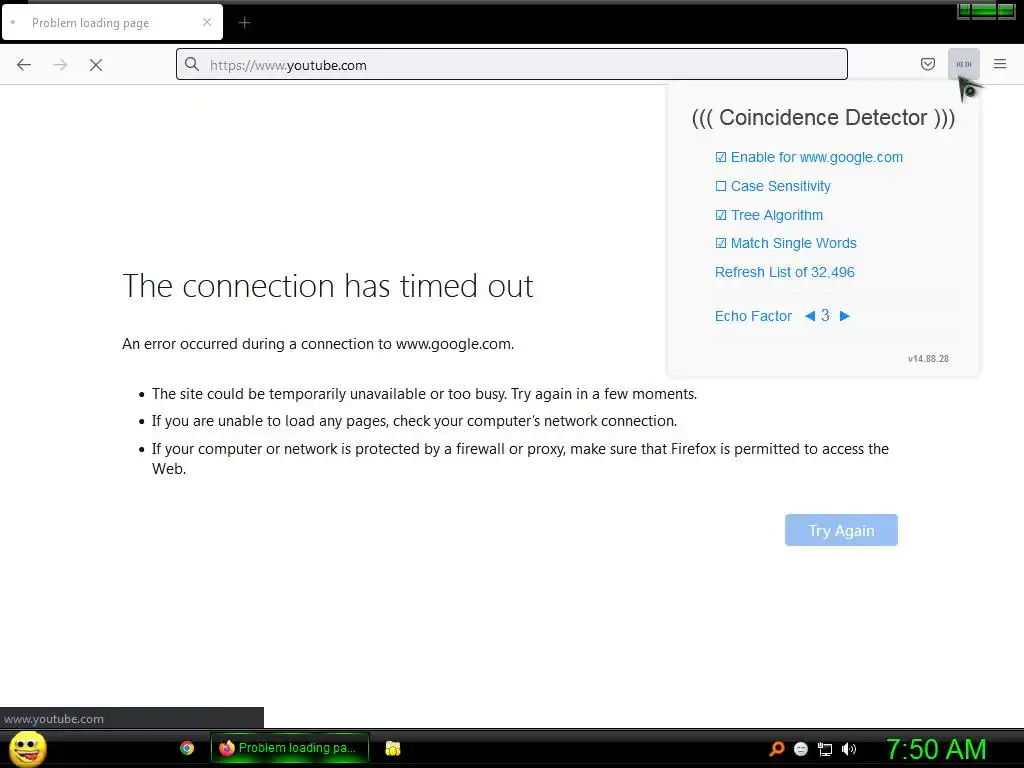
Task: Click Refresh List of 32,496 link
Action: tap(784, 272)
